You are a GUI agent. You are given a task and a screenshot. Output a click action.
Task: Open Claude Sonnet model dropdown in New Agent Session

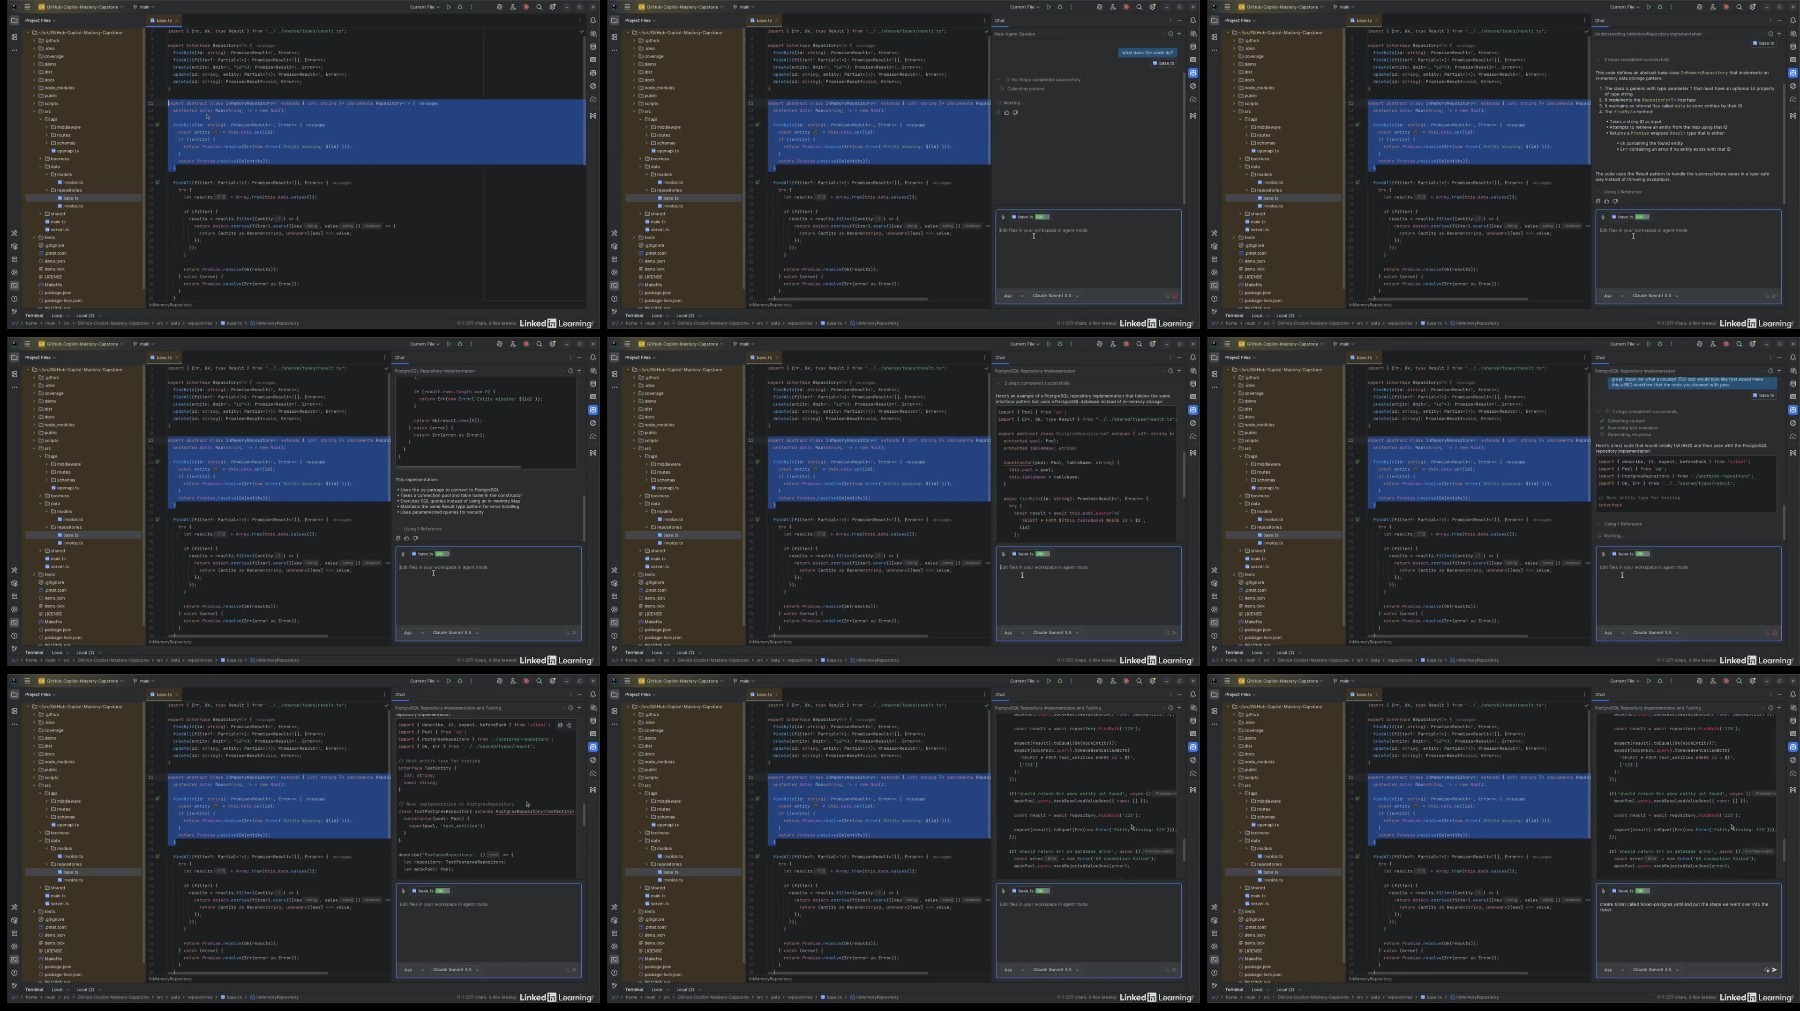pos(1055,296)
